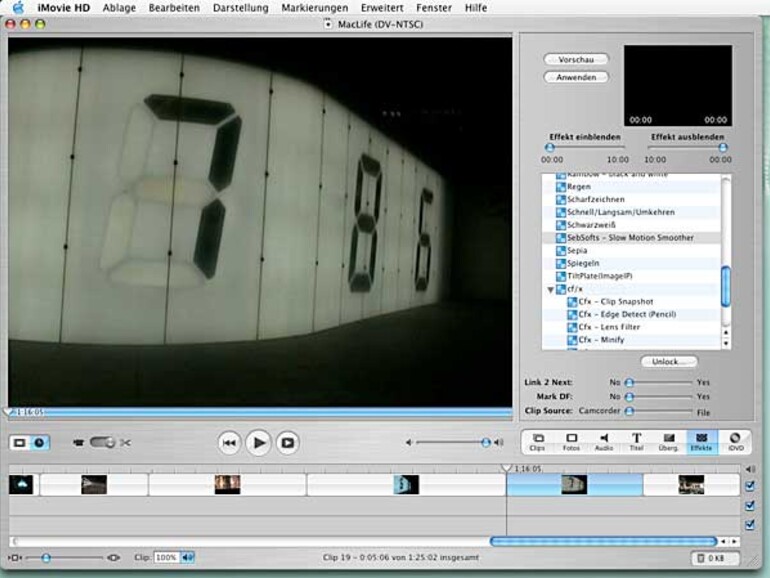Image resolution: width=770 pixels, height=578 pixels.
Task: Click the effects list scroll-down arrow
Action: tap(726, 343)
